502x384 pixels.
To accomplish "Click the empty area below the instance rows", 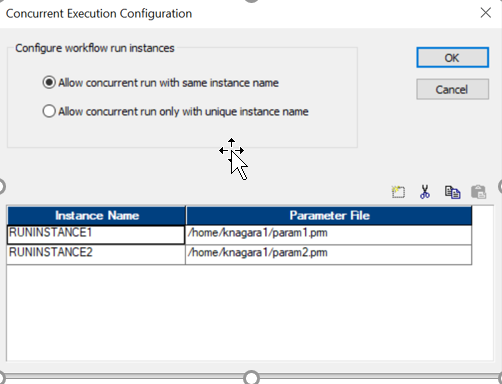I will (x=249, y=313).
